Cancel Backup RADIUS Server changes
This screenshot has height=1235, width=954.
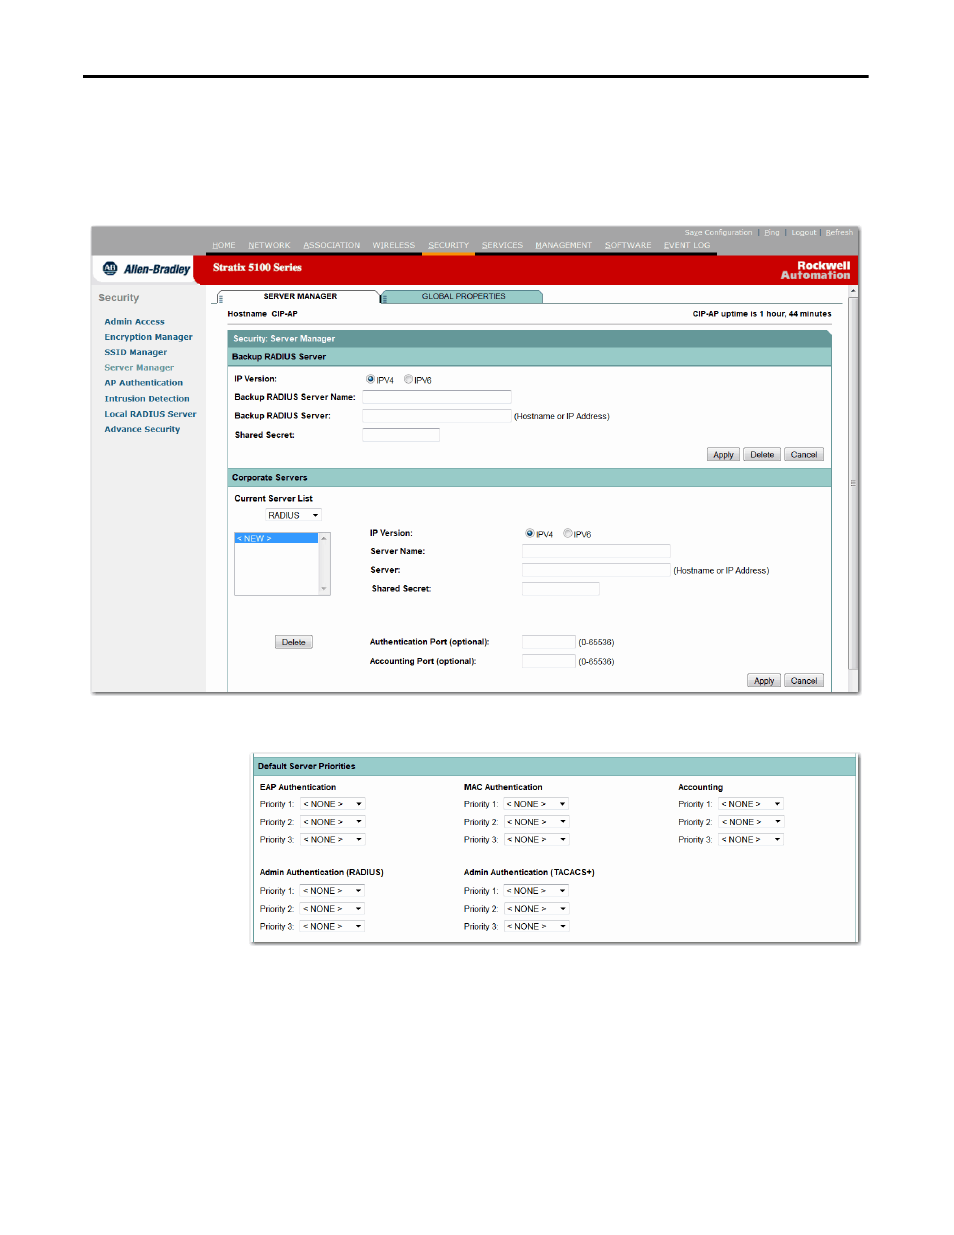point(804,455)
